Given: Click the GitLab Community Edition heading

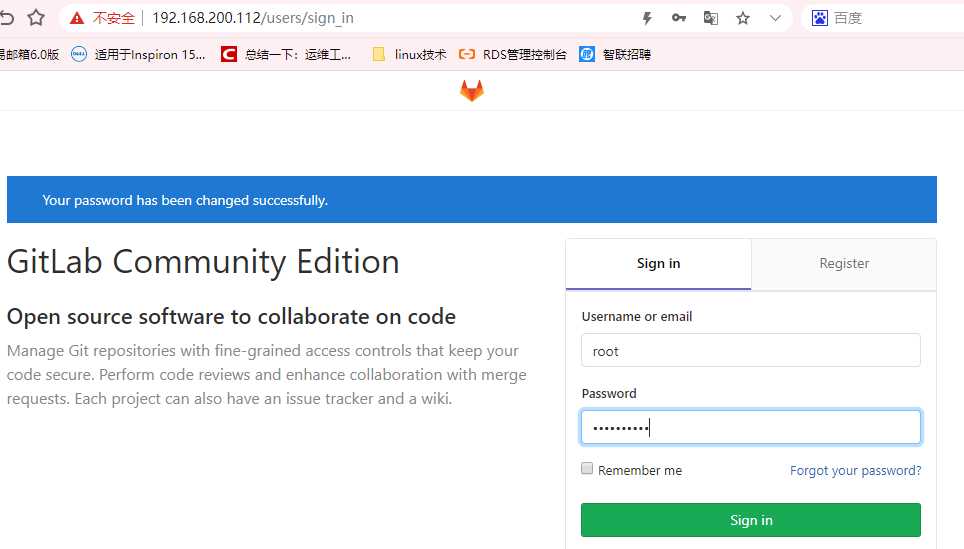Looking at the screenshot, I should [x=203, y=263].
